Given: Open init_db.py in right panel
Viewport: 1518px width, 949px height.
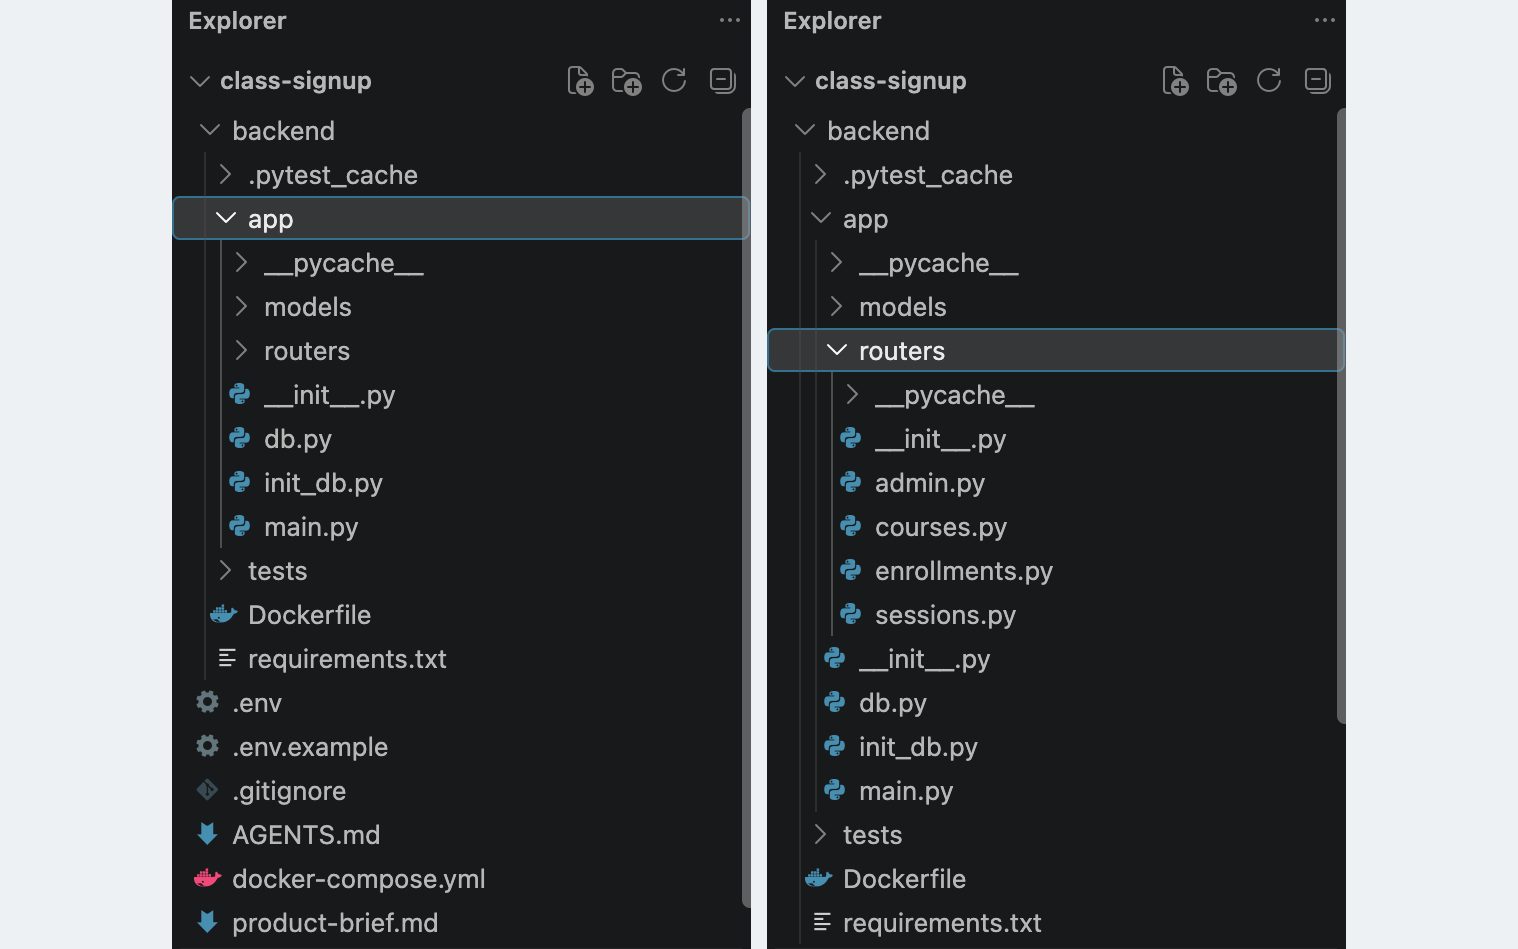Looking at the screenshot, I should tap(918, 747).
